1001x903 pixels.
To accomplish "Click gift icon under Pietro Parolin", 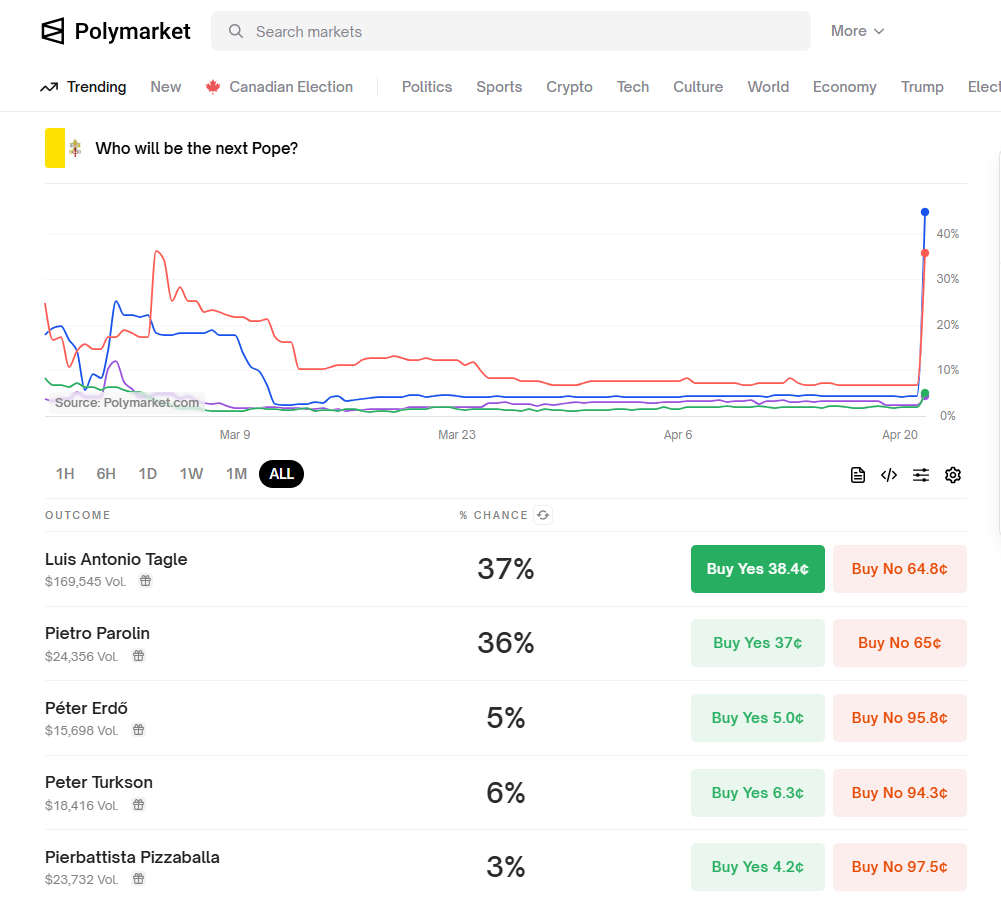I will point(139,656).
